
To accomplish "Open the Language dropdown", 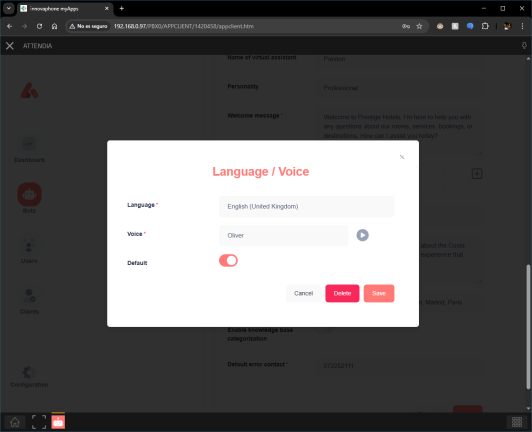I will [306, 206].
